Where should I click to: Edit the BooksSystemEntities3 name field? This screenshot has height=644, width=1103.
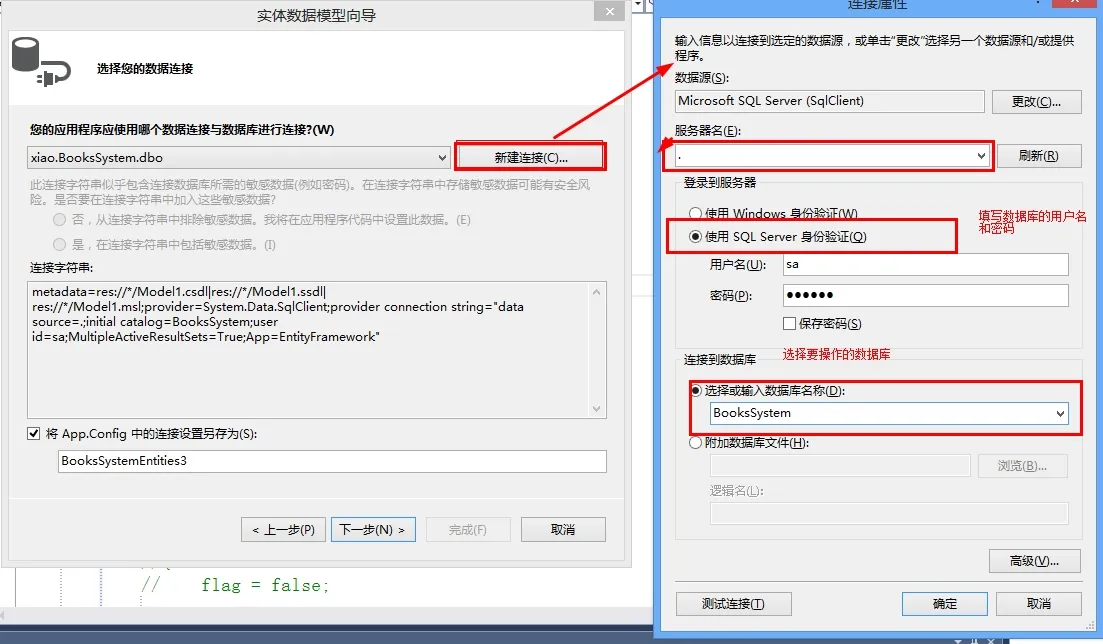(x=332, y=461)
